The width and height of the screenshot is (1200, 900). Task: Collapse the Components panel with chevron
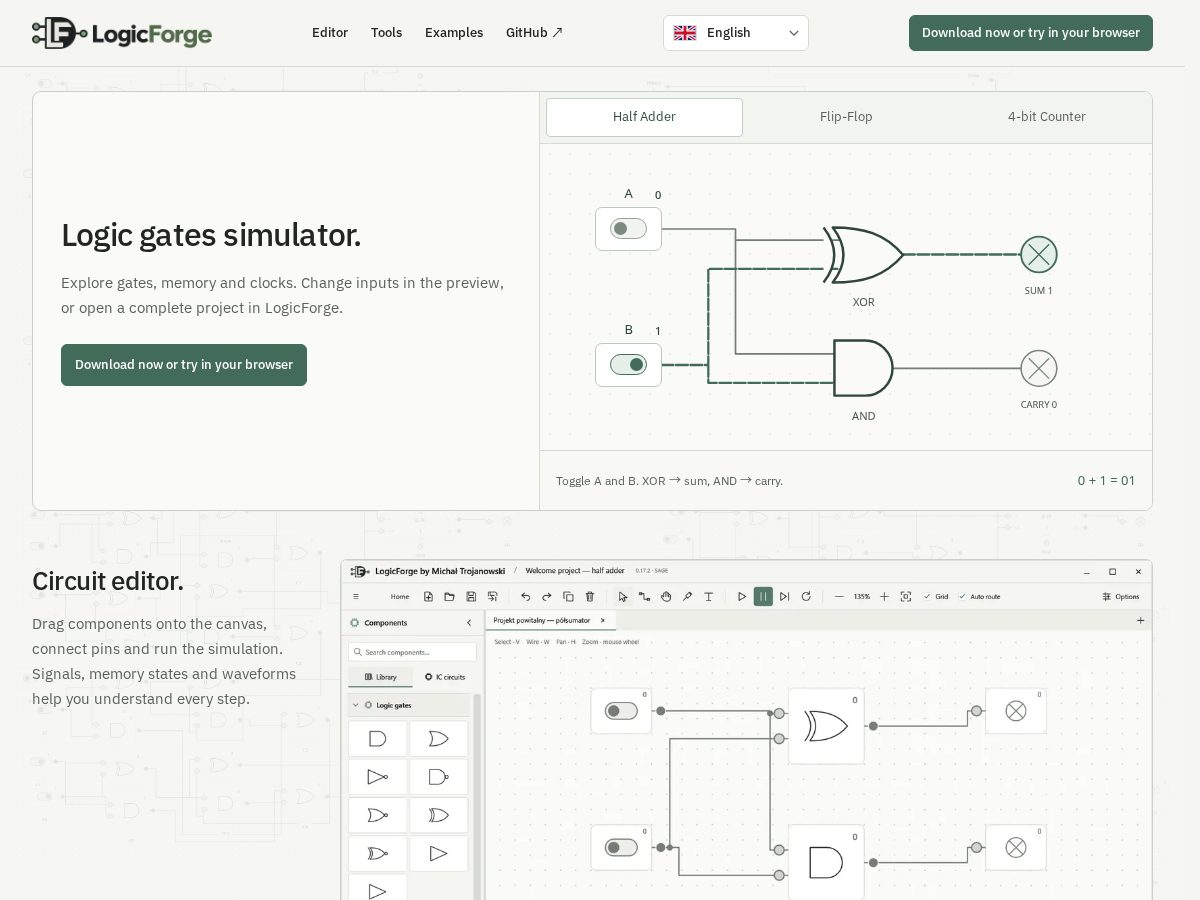point(469,623)
